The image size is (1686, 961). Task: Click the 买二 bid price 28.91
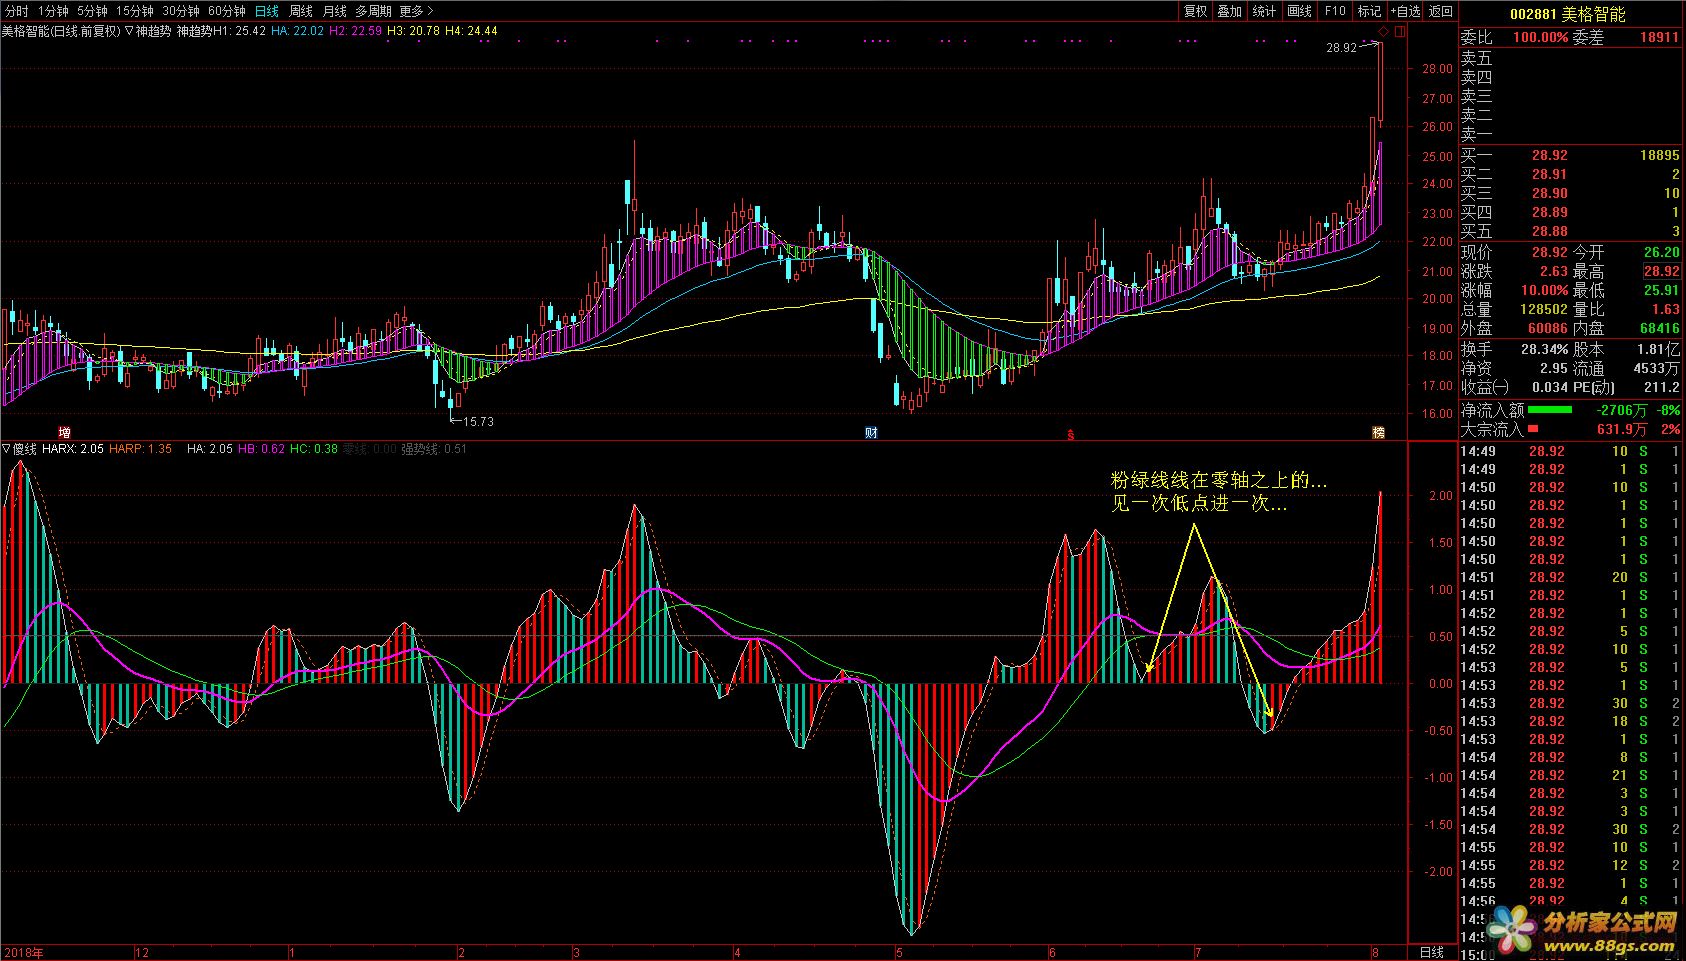(x=1549, y=175)
